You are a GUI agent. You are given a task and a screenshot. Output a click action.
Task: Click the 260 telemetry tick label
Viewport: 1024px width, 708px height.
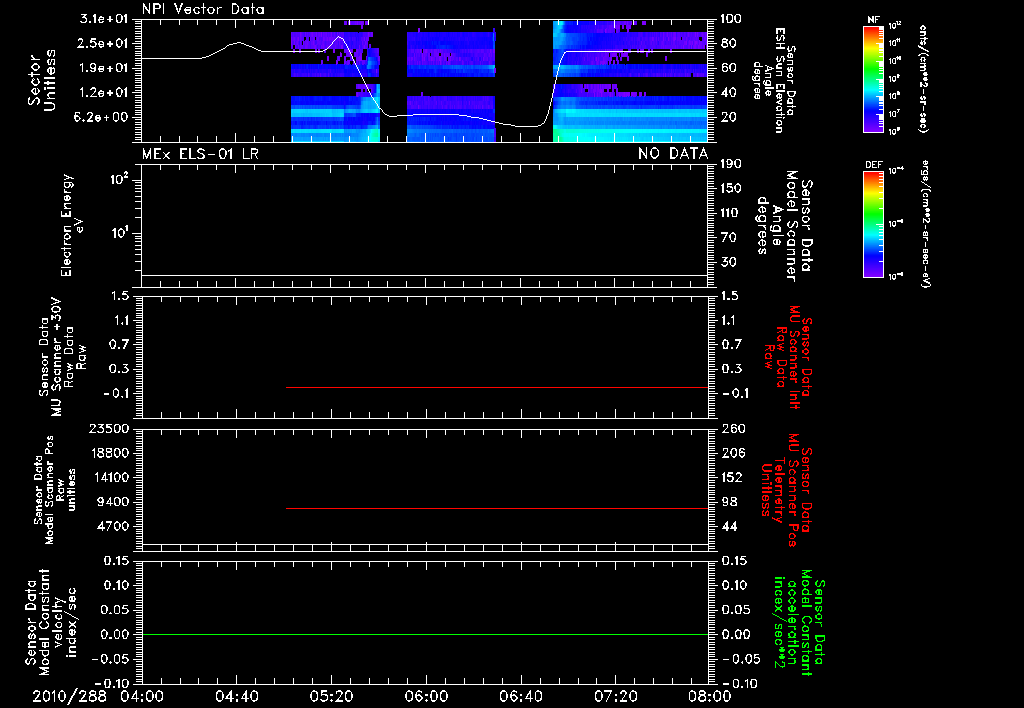coord(731,429)
